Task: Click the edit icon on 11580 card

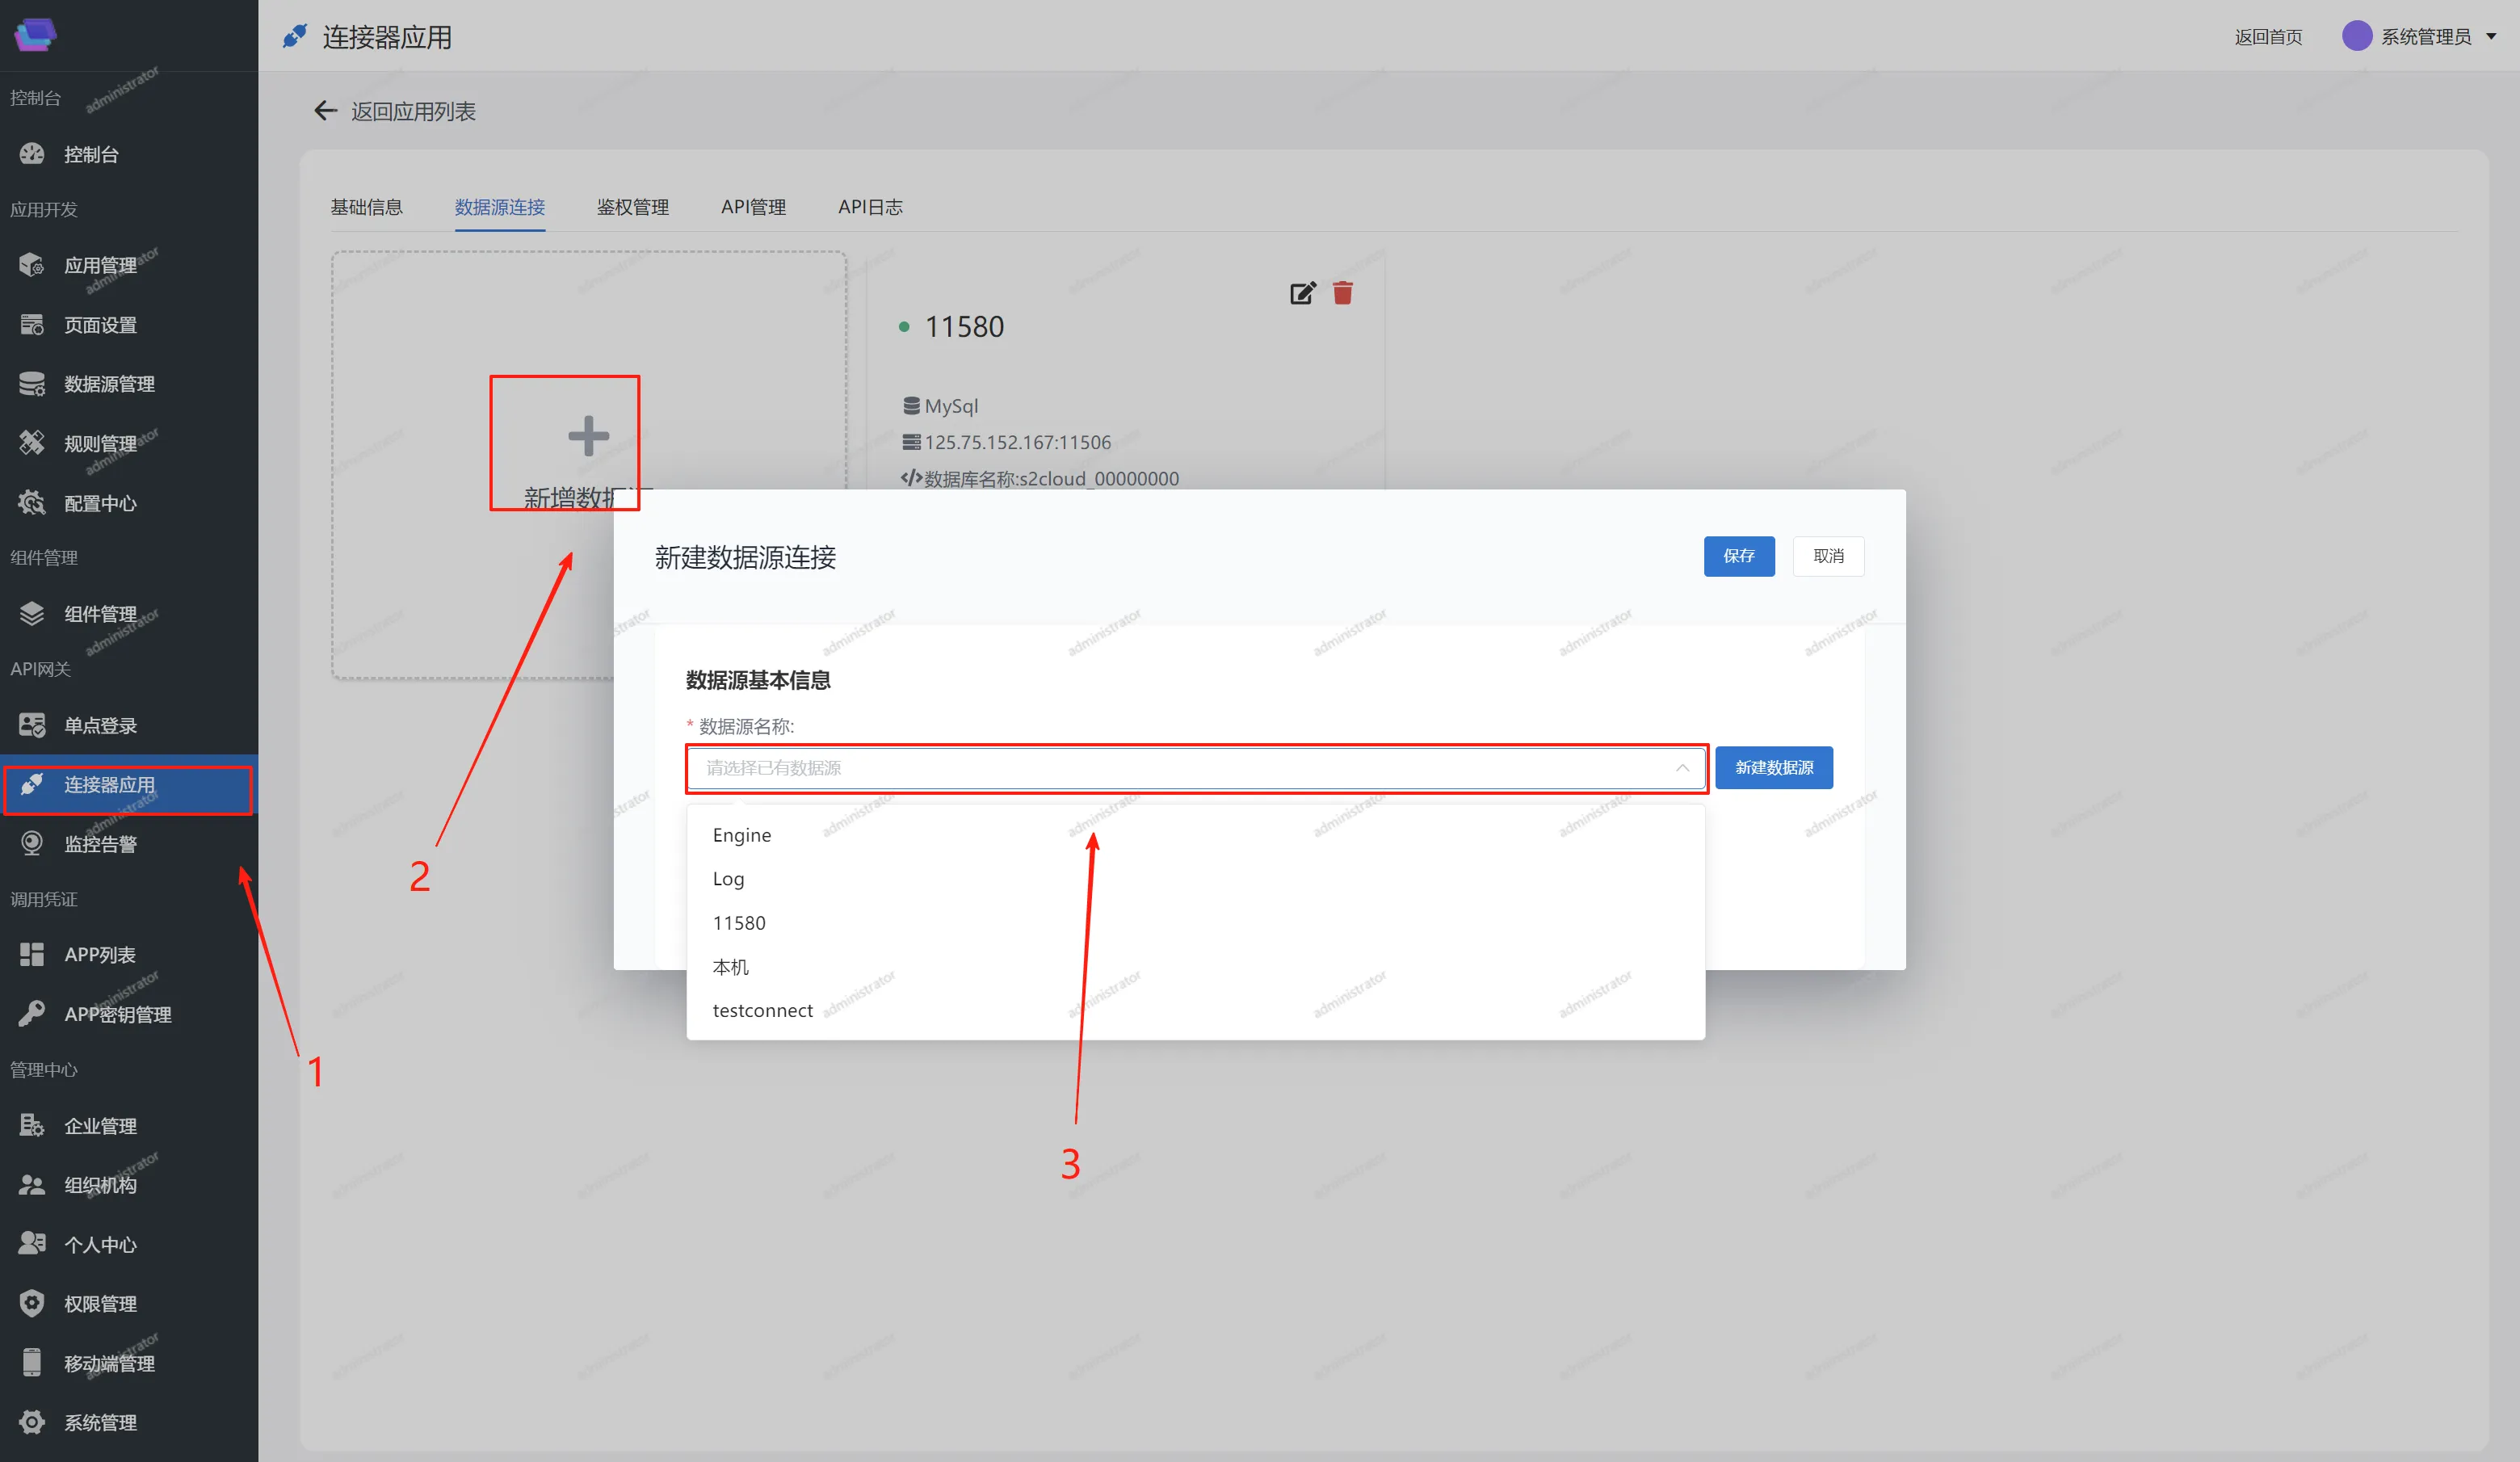Action: point(1302,293)
